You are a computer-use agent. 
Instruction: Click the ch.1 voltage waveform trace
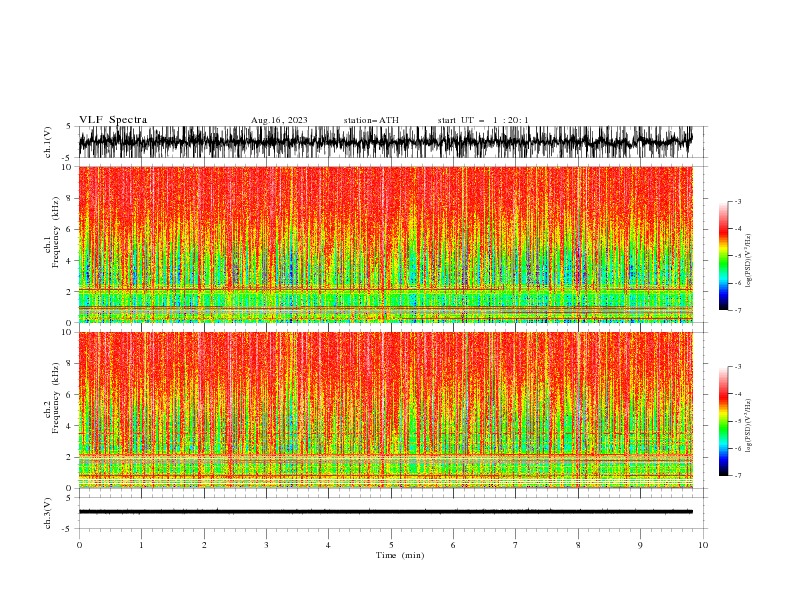[x=385, y=142]
